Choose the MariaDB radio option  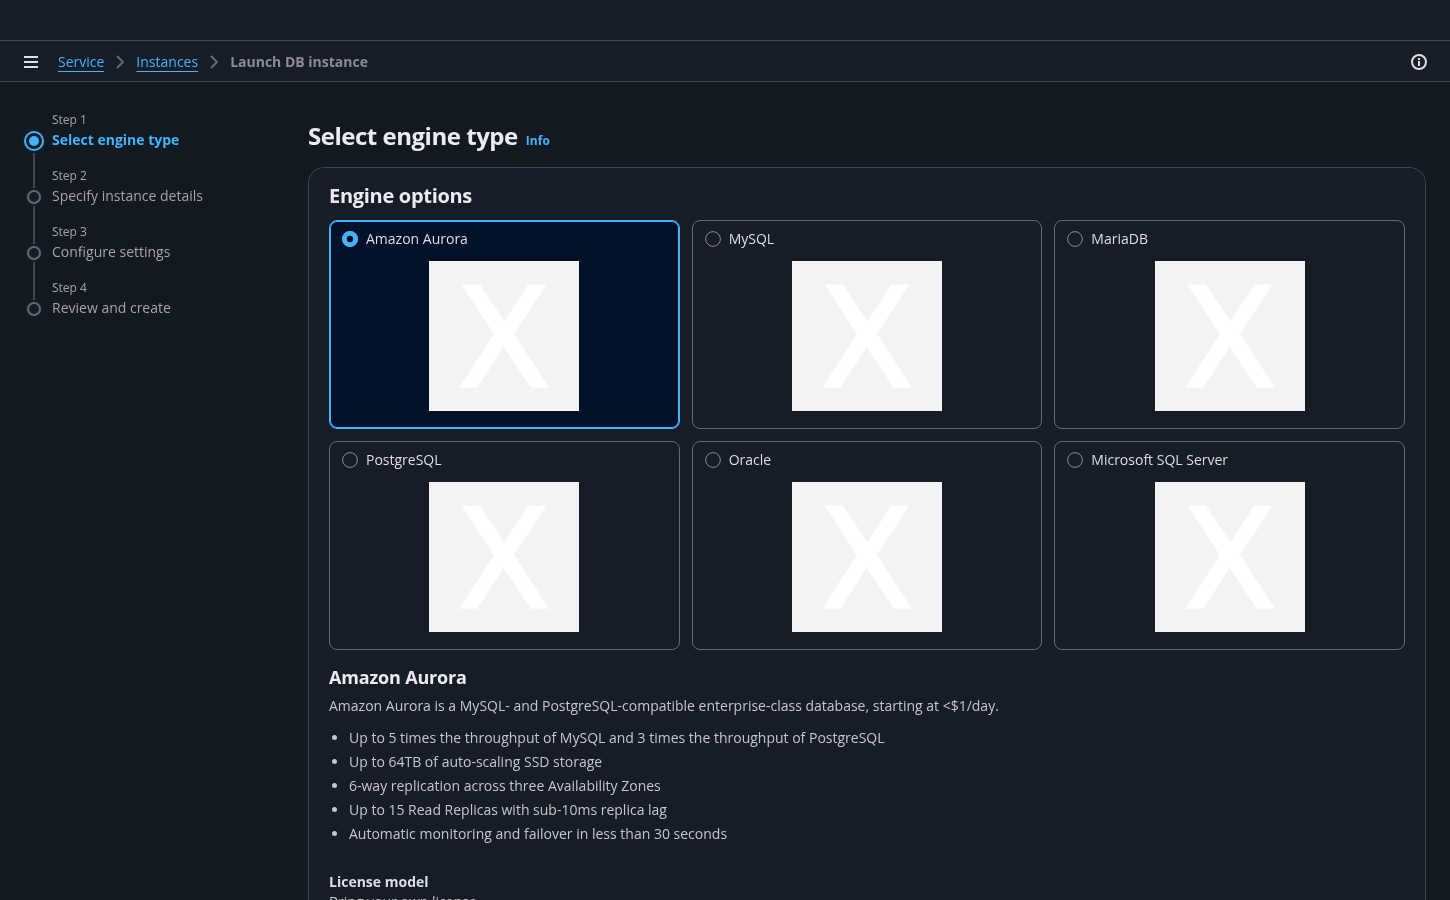(x=1075, y=239)
